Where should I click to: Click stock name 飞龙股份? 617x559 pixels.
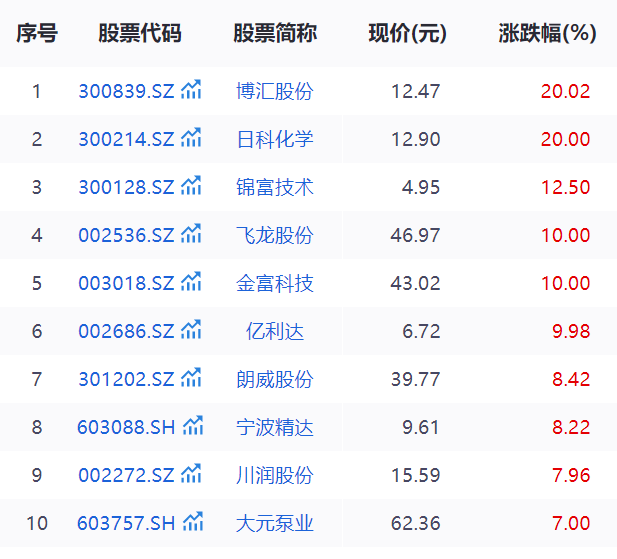click(x=275, y=235)
